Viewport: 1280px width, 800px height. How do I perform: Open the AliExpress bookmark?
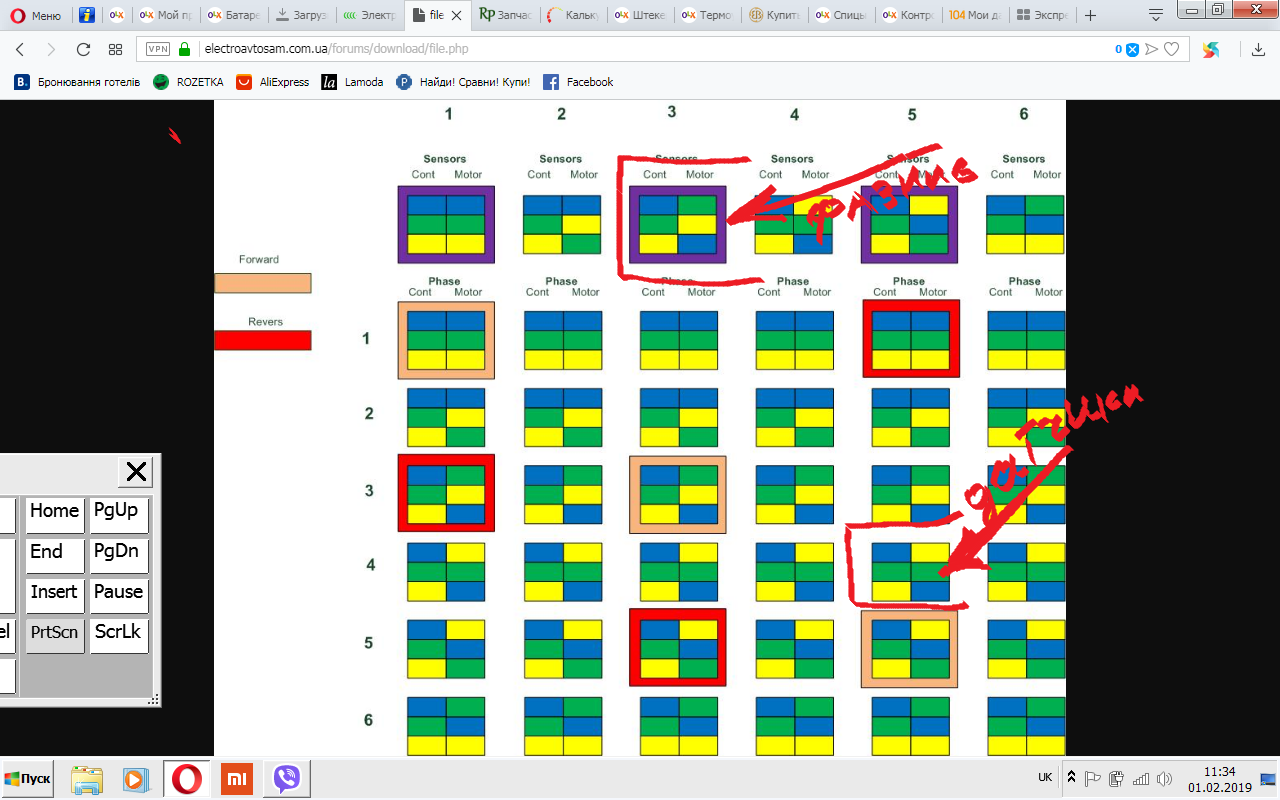click(x=272, y=82)
